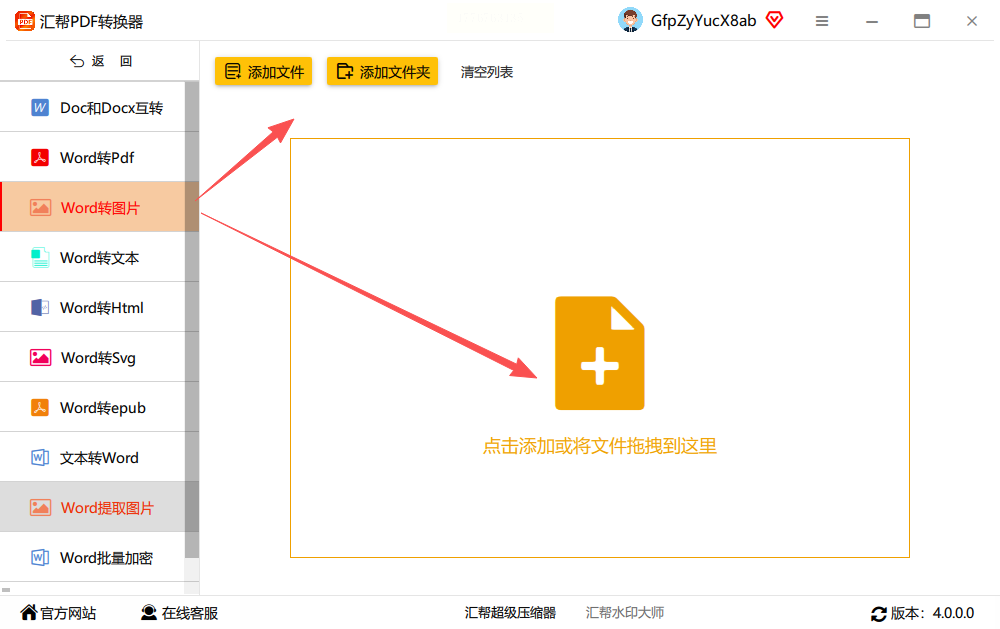Open the hamburger menu in title bar
Image resolution: width=1000 pixels, height=629 pixels.
[x=822, y=21]
